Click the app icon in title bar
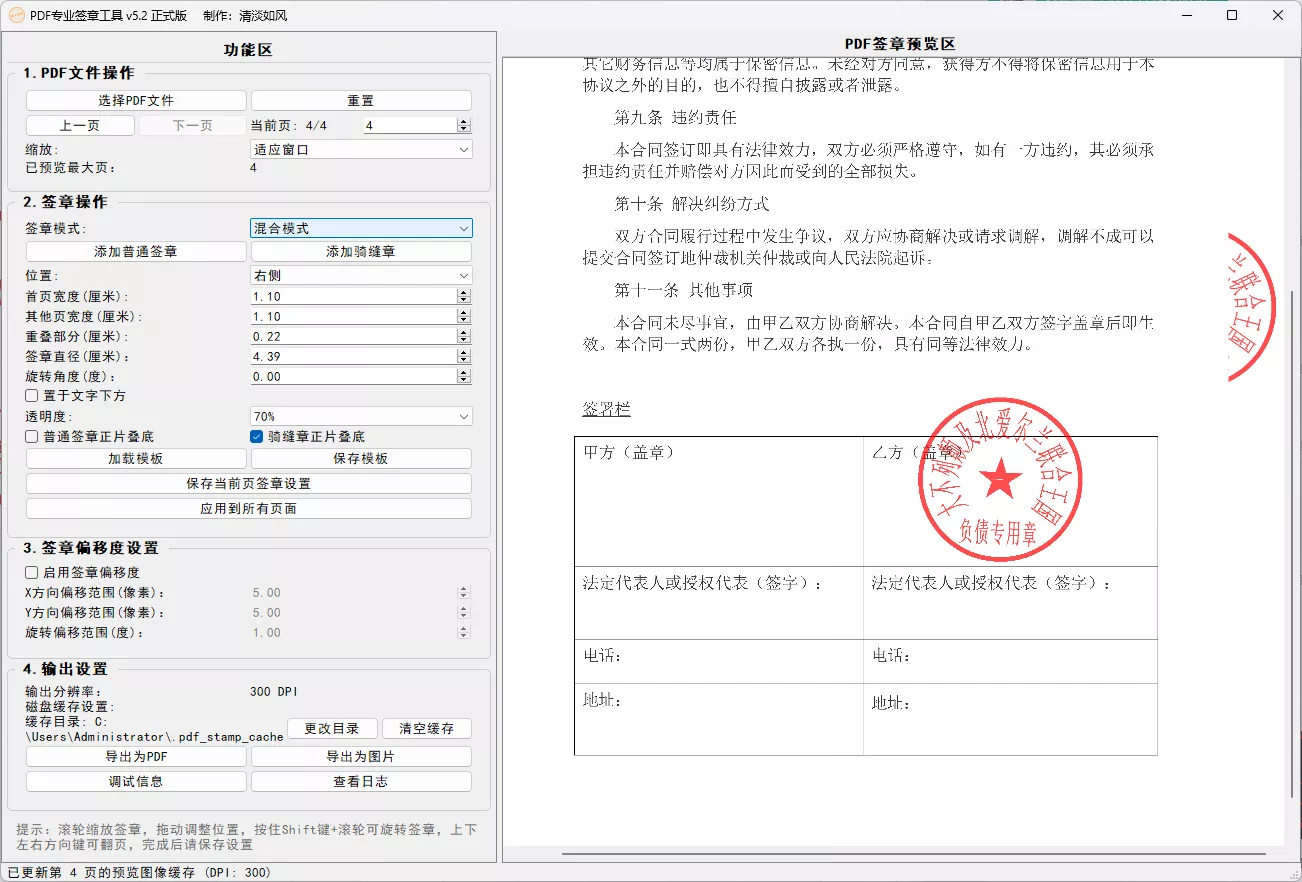This screenshot has width=1302, height=882. (x=16, y=15)
